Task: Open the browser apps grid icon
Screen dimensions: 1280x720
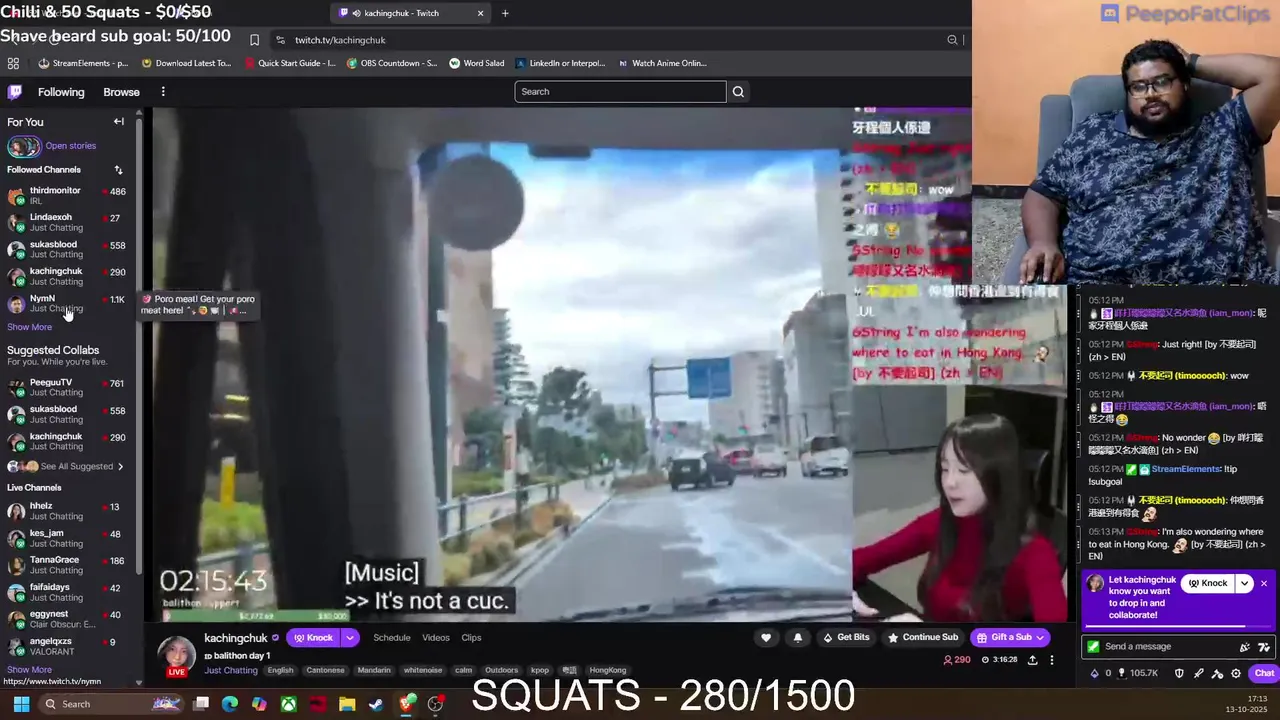Action: click(x=13, y=63)
